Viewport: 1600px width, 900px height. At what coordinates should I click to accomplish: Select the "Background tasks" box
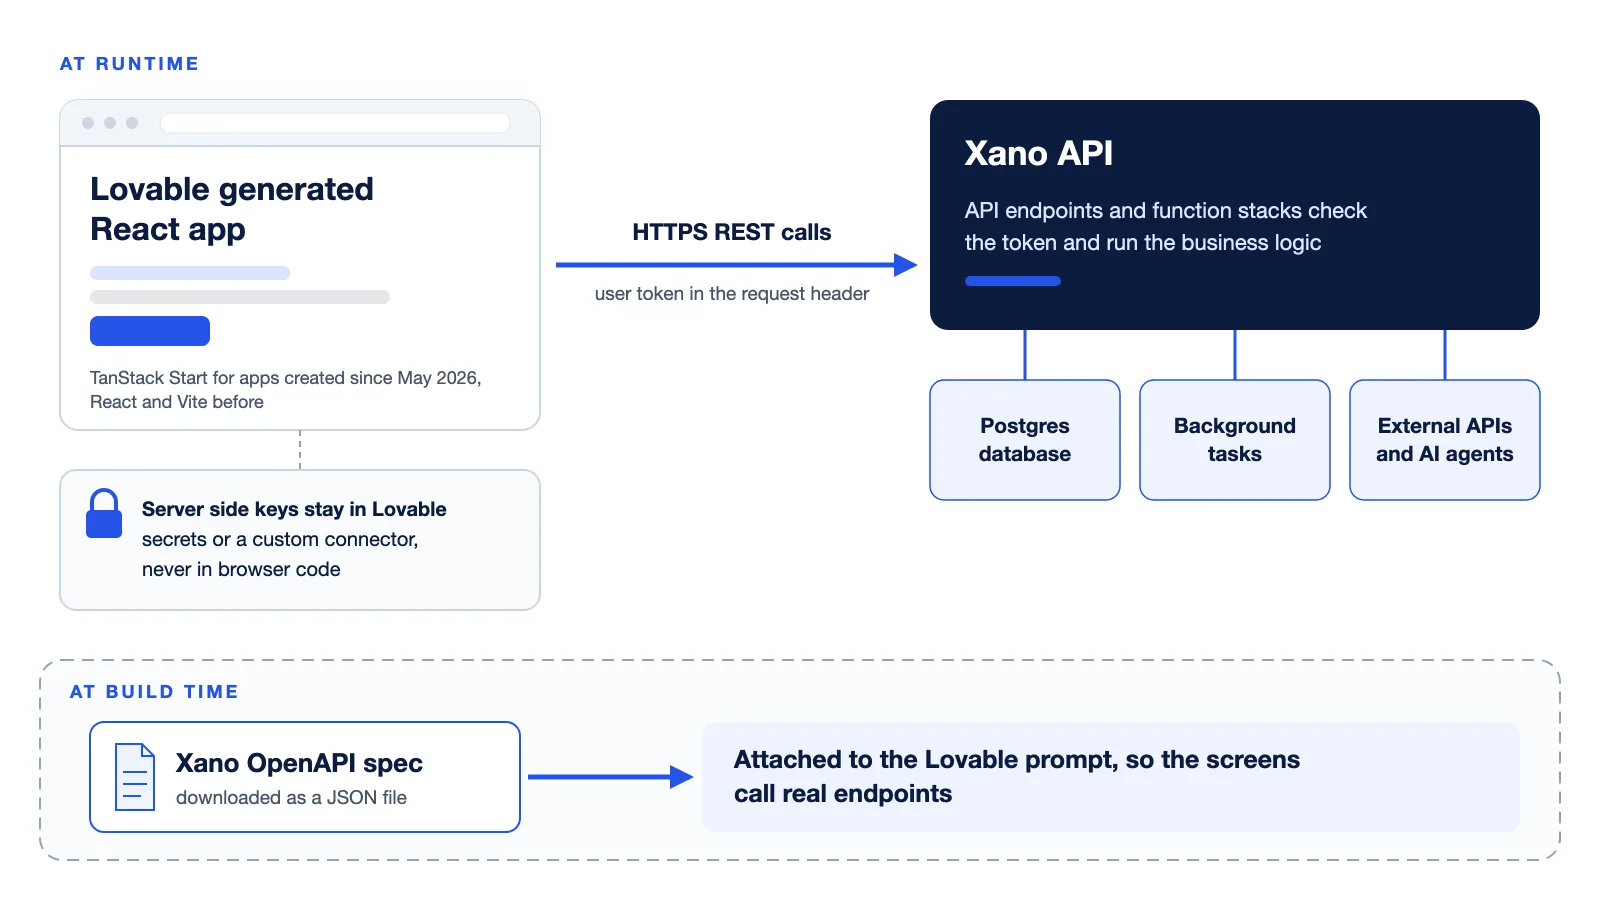1235,440
